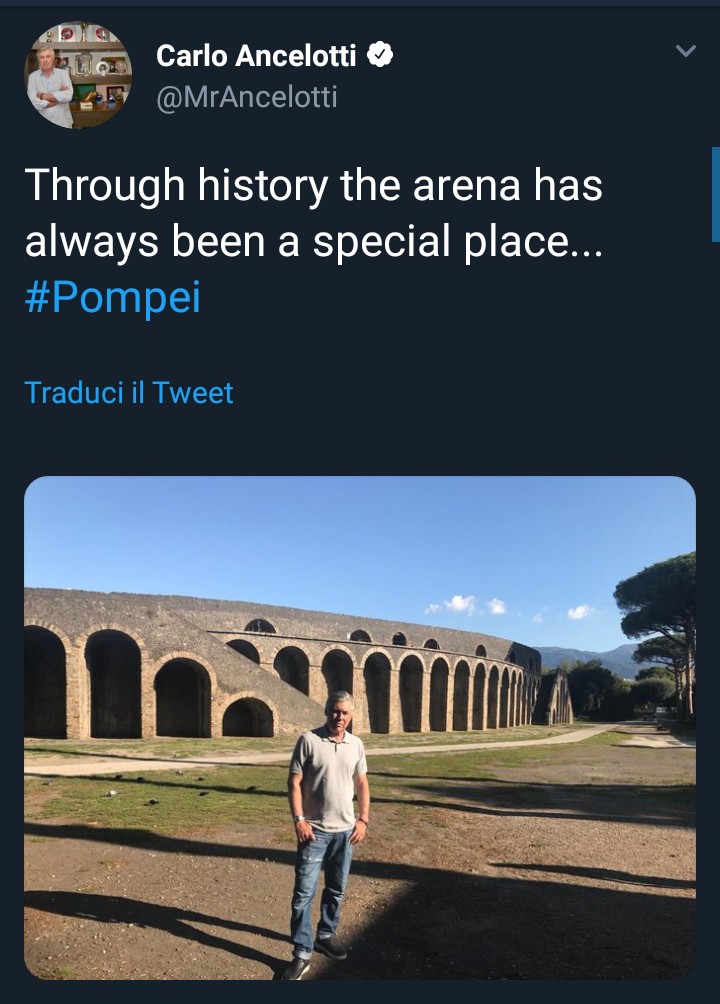This screenshot has height=1004, width=720.
Task: Click the man standing in the photo
Action: (x=326, y=820)
